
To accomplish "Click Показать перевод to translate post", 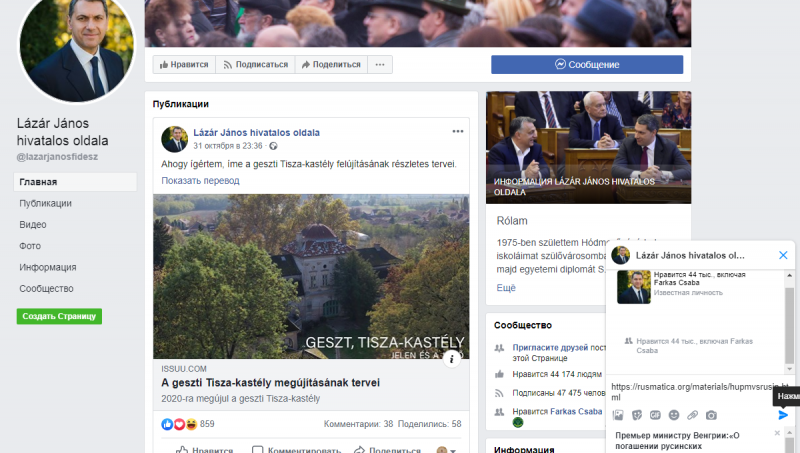I will coord(200,181).
